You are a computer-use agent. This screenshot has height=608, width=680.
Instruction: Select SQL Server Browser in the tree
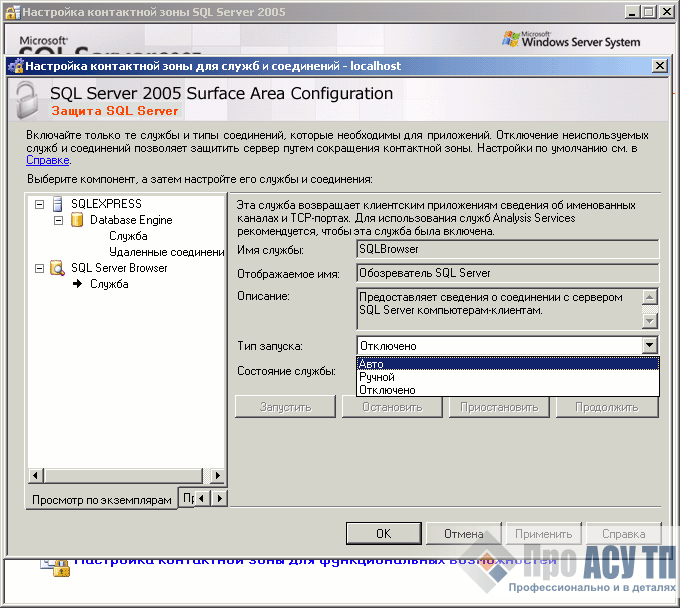119,268
